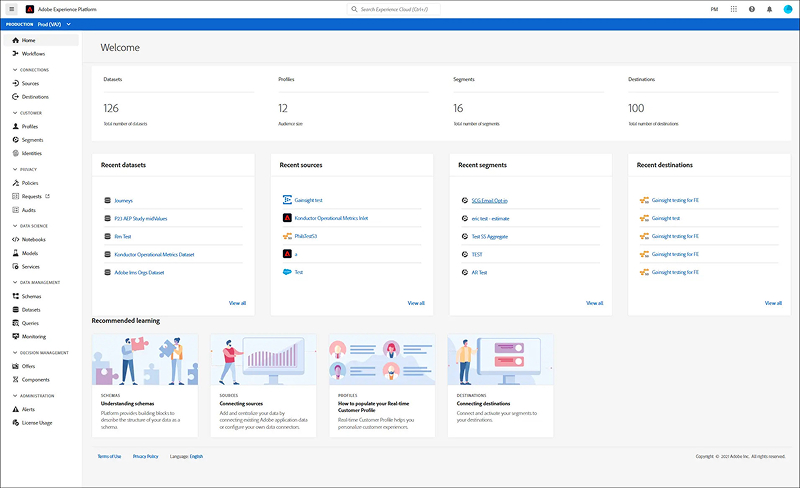The width and height of the screenshot is (800, 488).
Task: Click the Workflows sidebar icon
Action: [15, 54]
